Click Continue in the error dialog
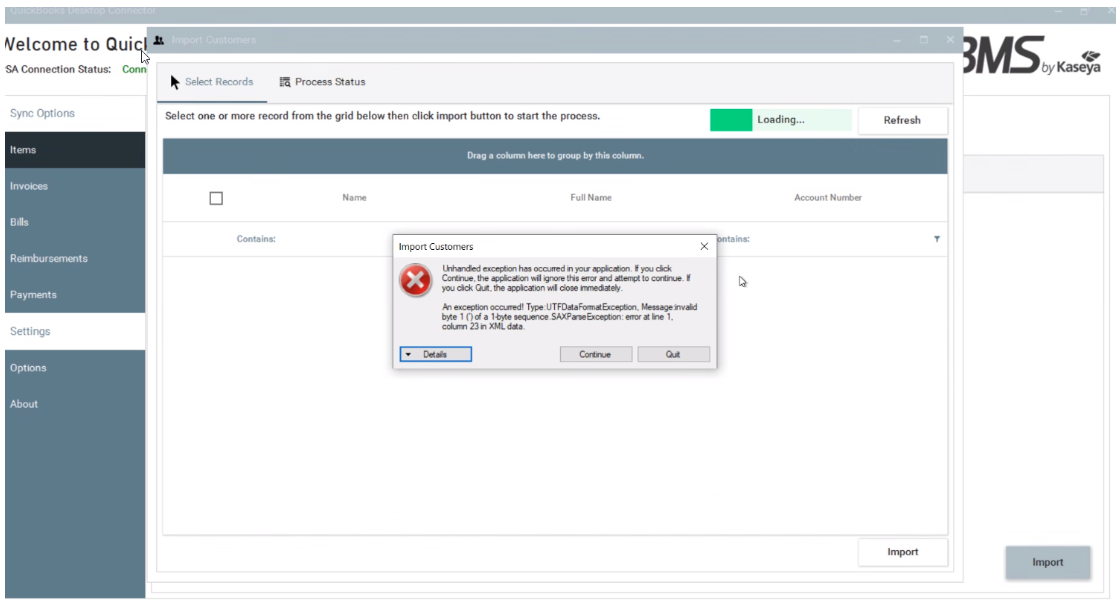 [x=595, y=354]
